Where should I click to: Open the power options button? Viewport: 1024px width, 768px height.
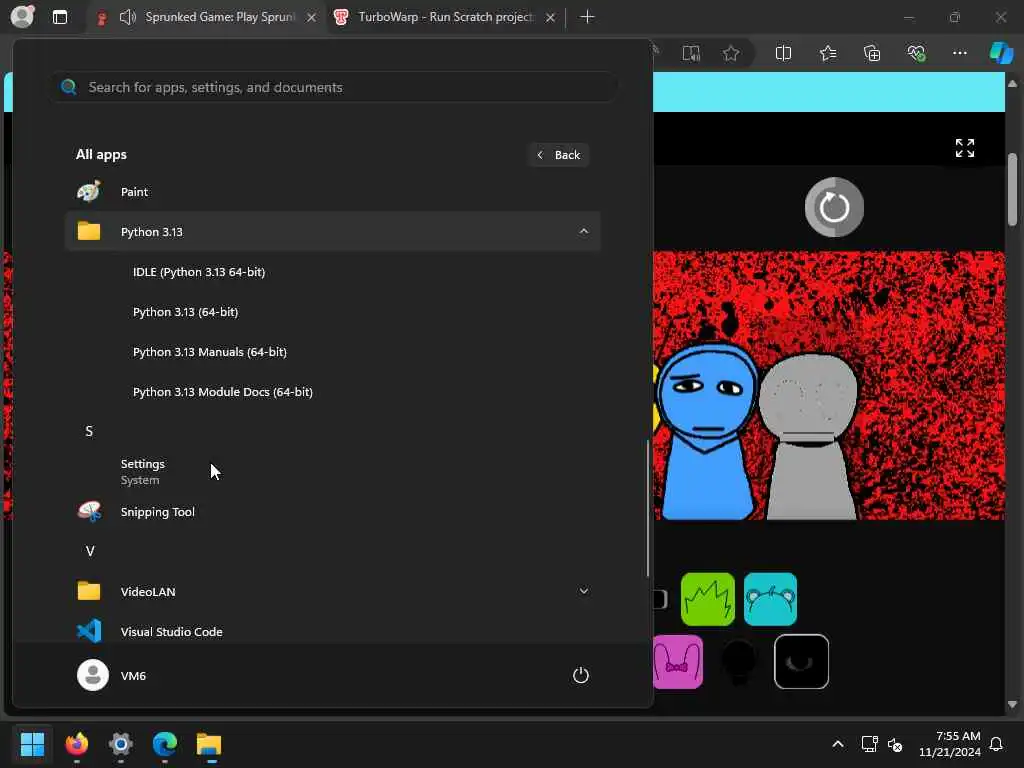[581, 675]
